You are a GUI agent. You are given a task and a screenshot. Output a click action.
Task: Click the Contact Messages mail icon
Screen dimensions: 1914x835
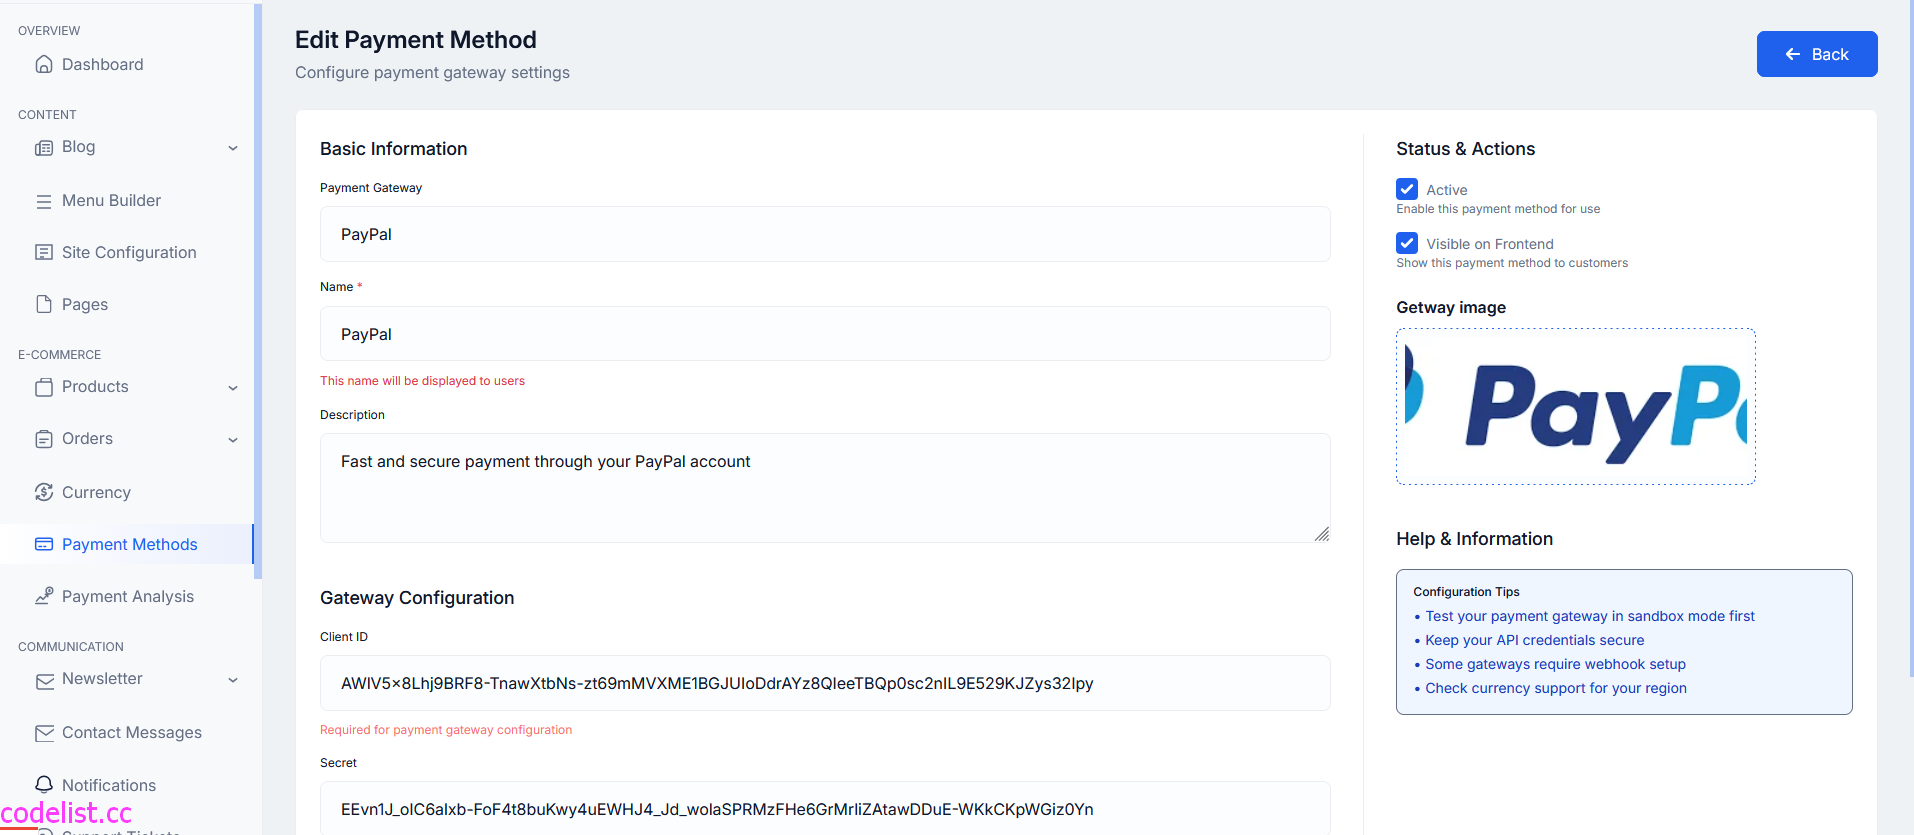point(44,733)
